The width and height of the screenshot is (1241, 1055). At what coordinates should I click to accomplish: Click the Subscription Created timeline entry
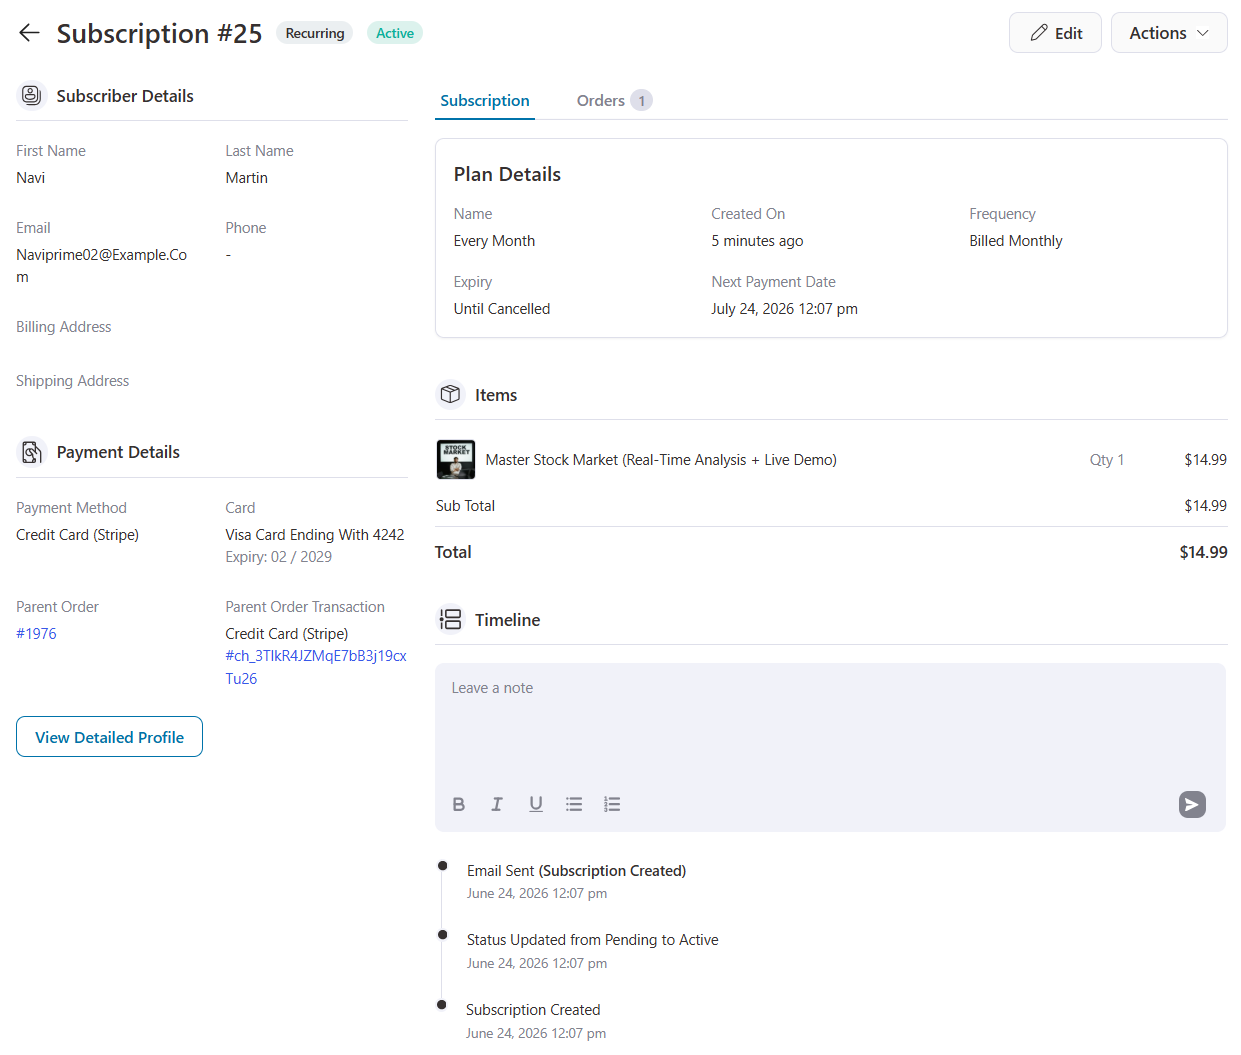click(x=533, y=1010)
